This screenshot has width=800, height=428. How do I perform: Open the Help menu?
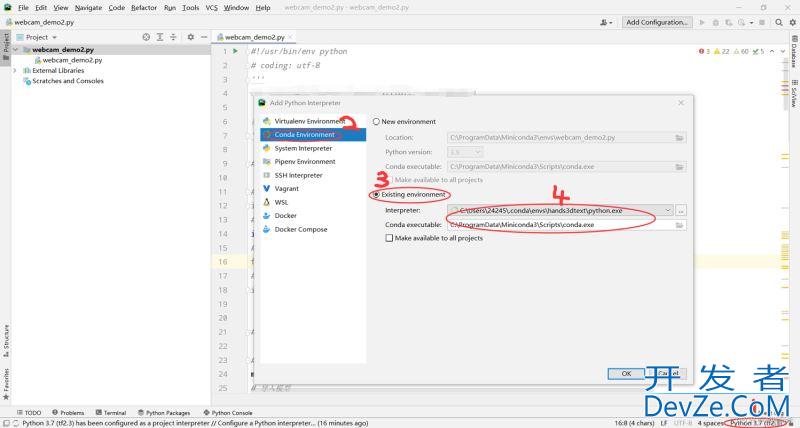[x=263, y=8]
